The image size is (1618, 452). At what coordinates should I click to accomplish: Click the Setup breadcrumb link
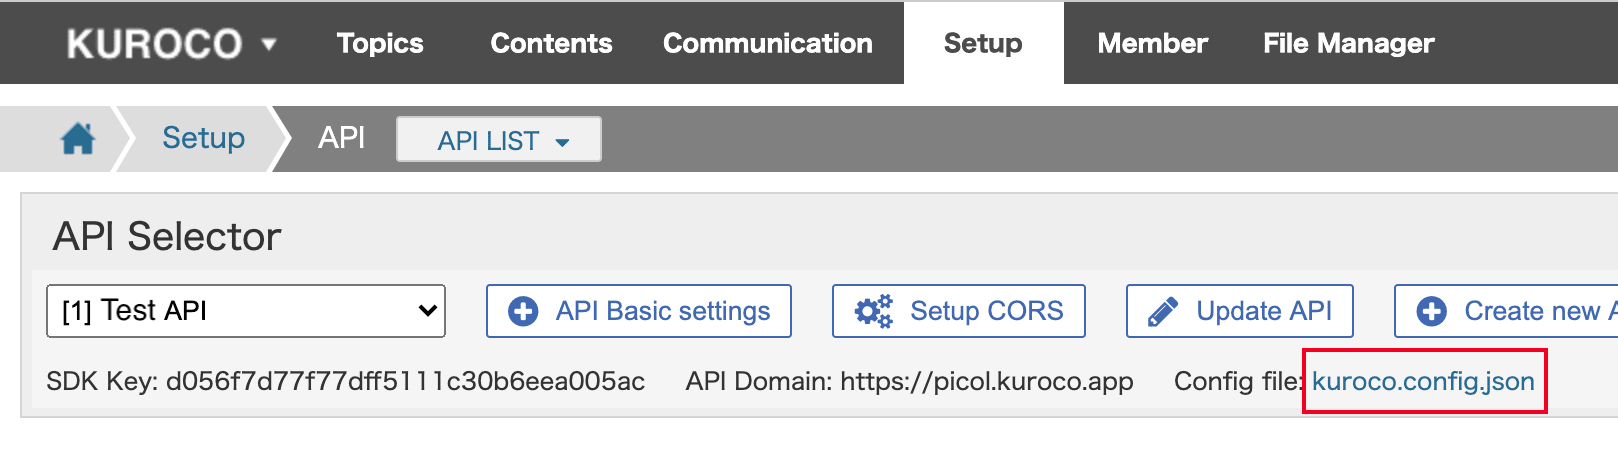coord(203,138)
